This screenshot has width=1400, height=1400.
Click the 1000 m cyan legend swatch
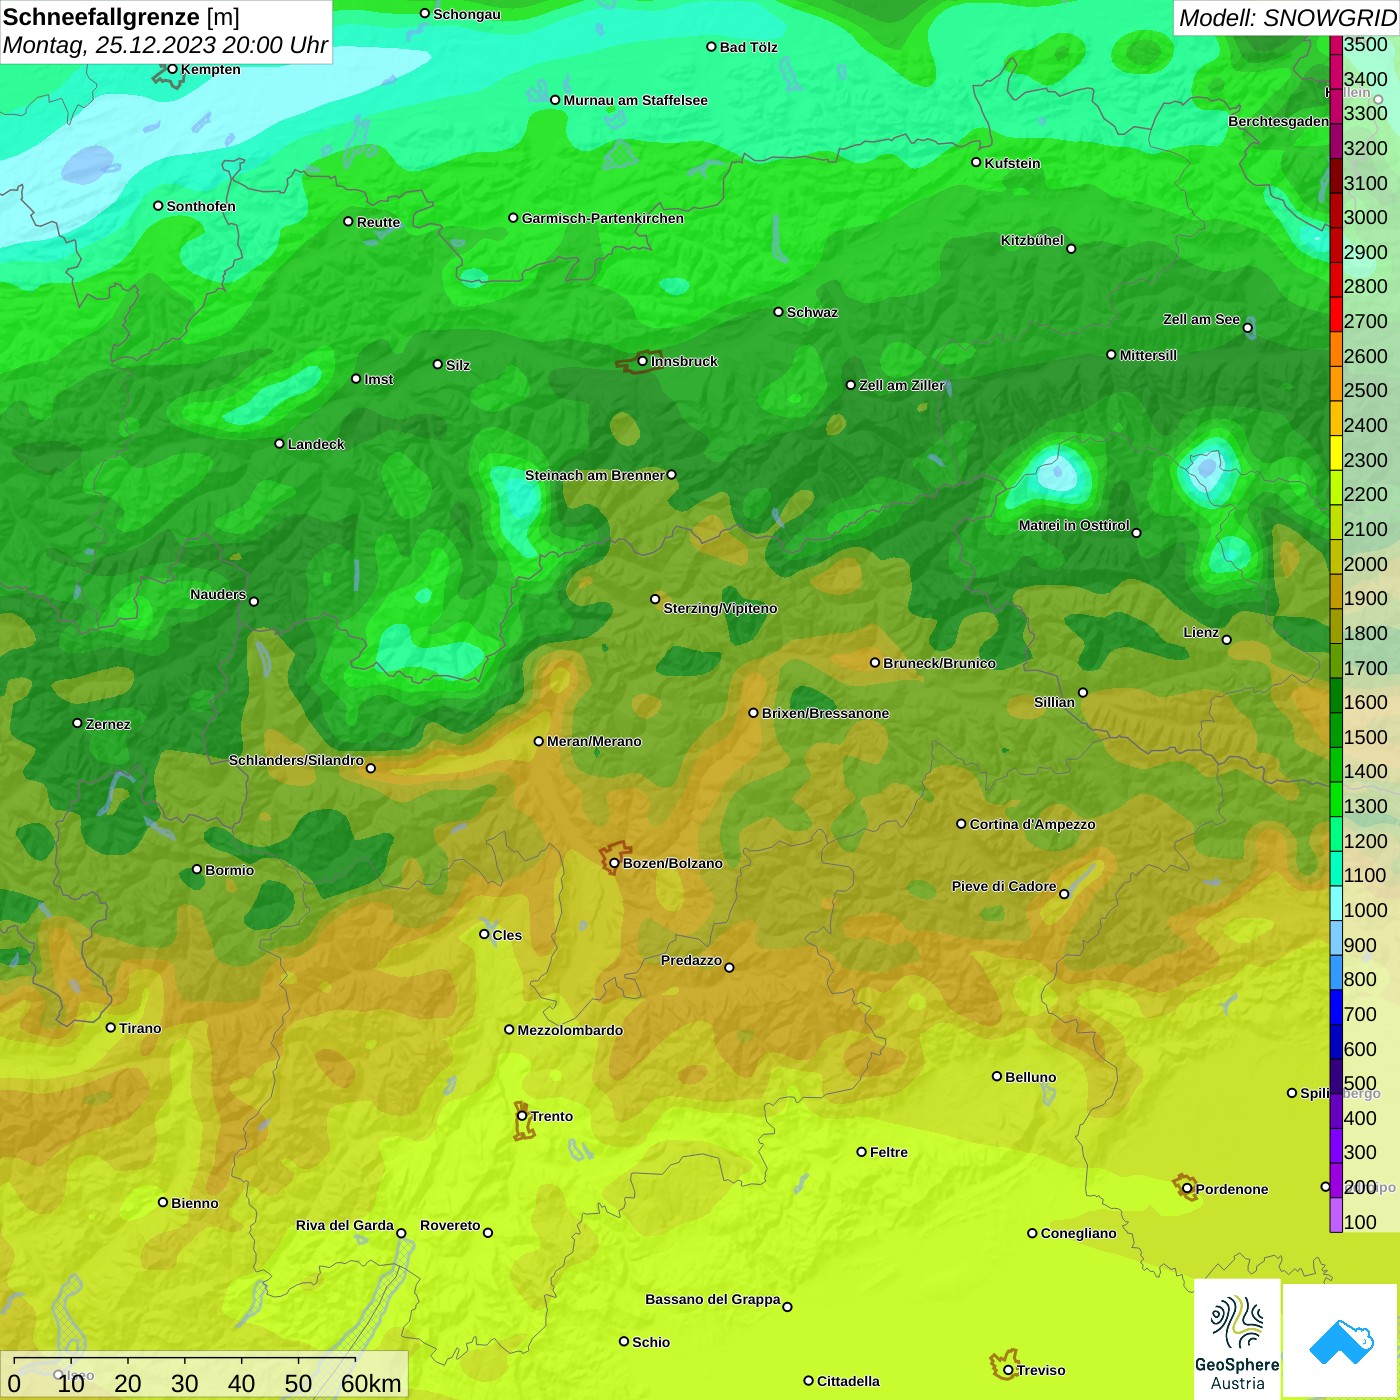pyautogui.click(x=1336, y=902)
